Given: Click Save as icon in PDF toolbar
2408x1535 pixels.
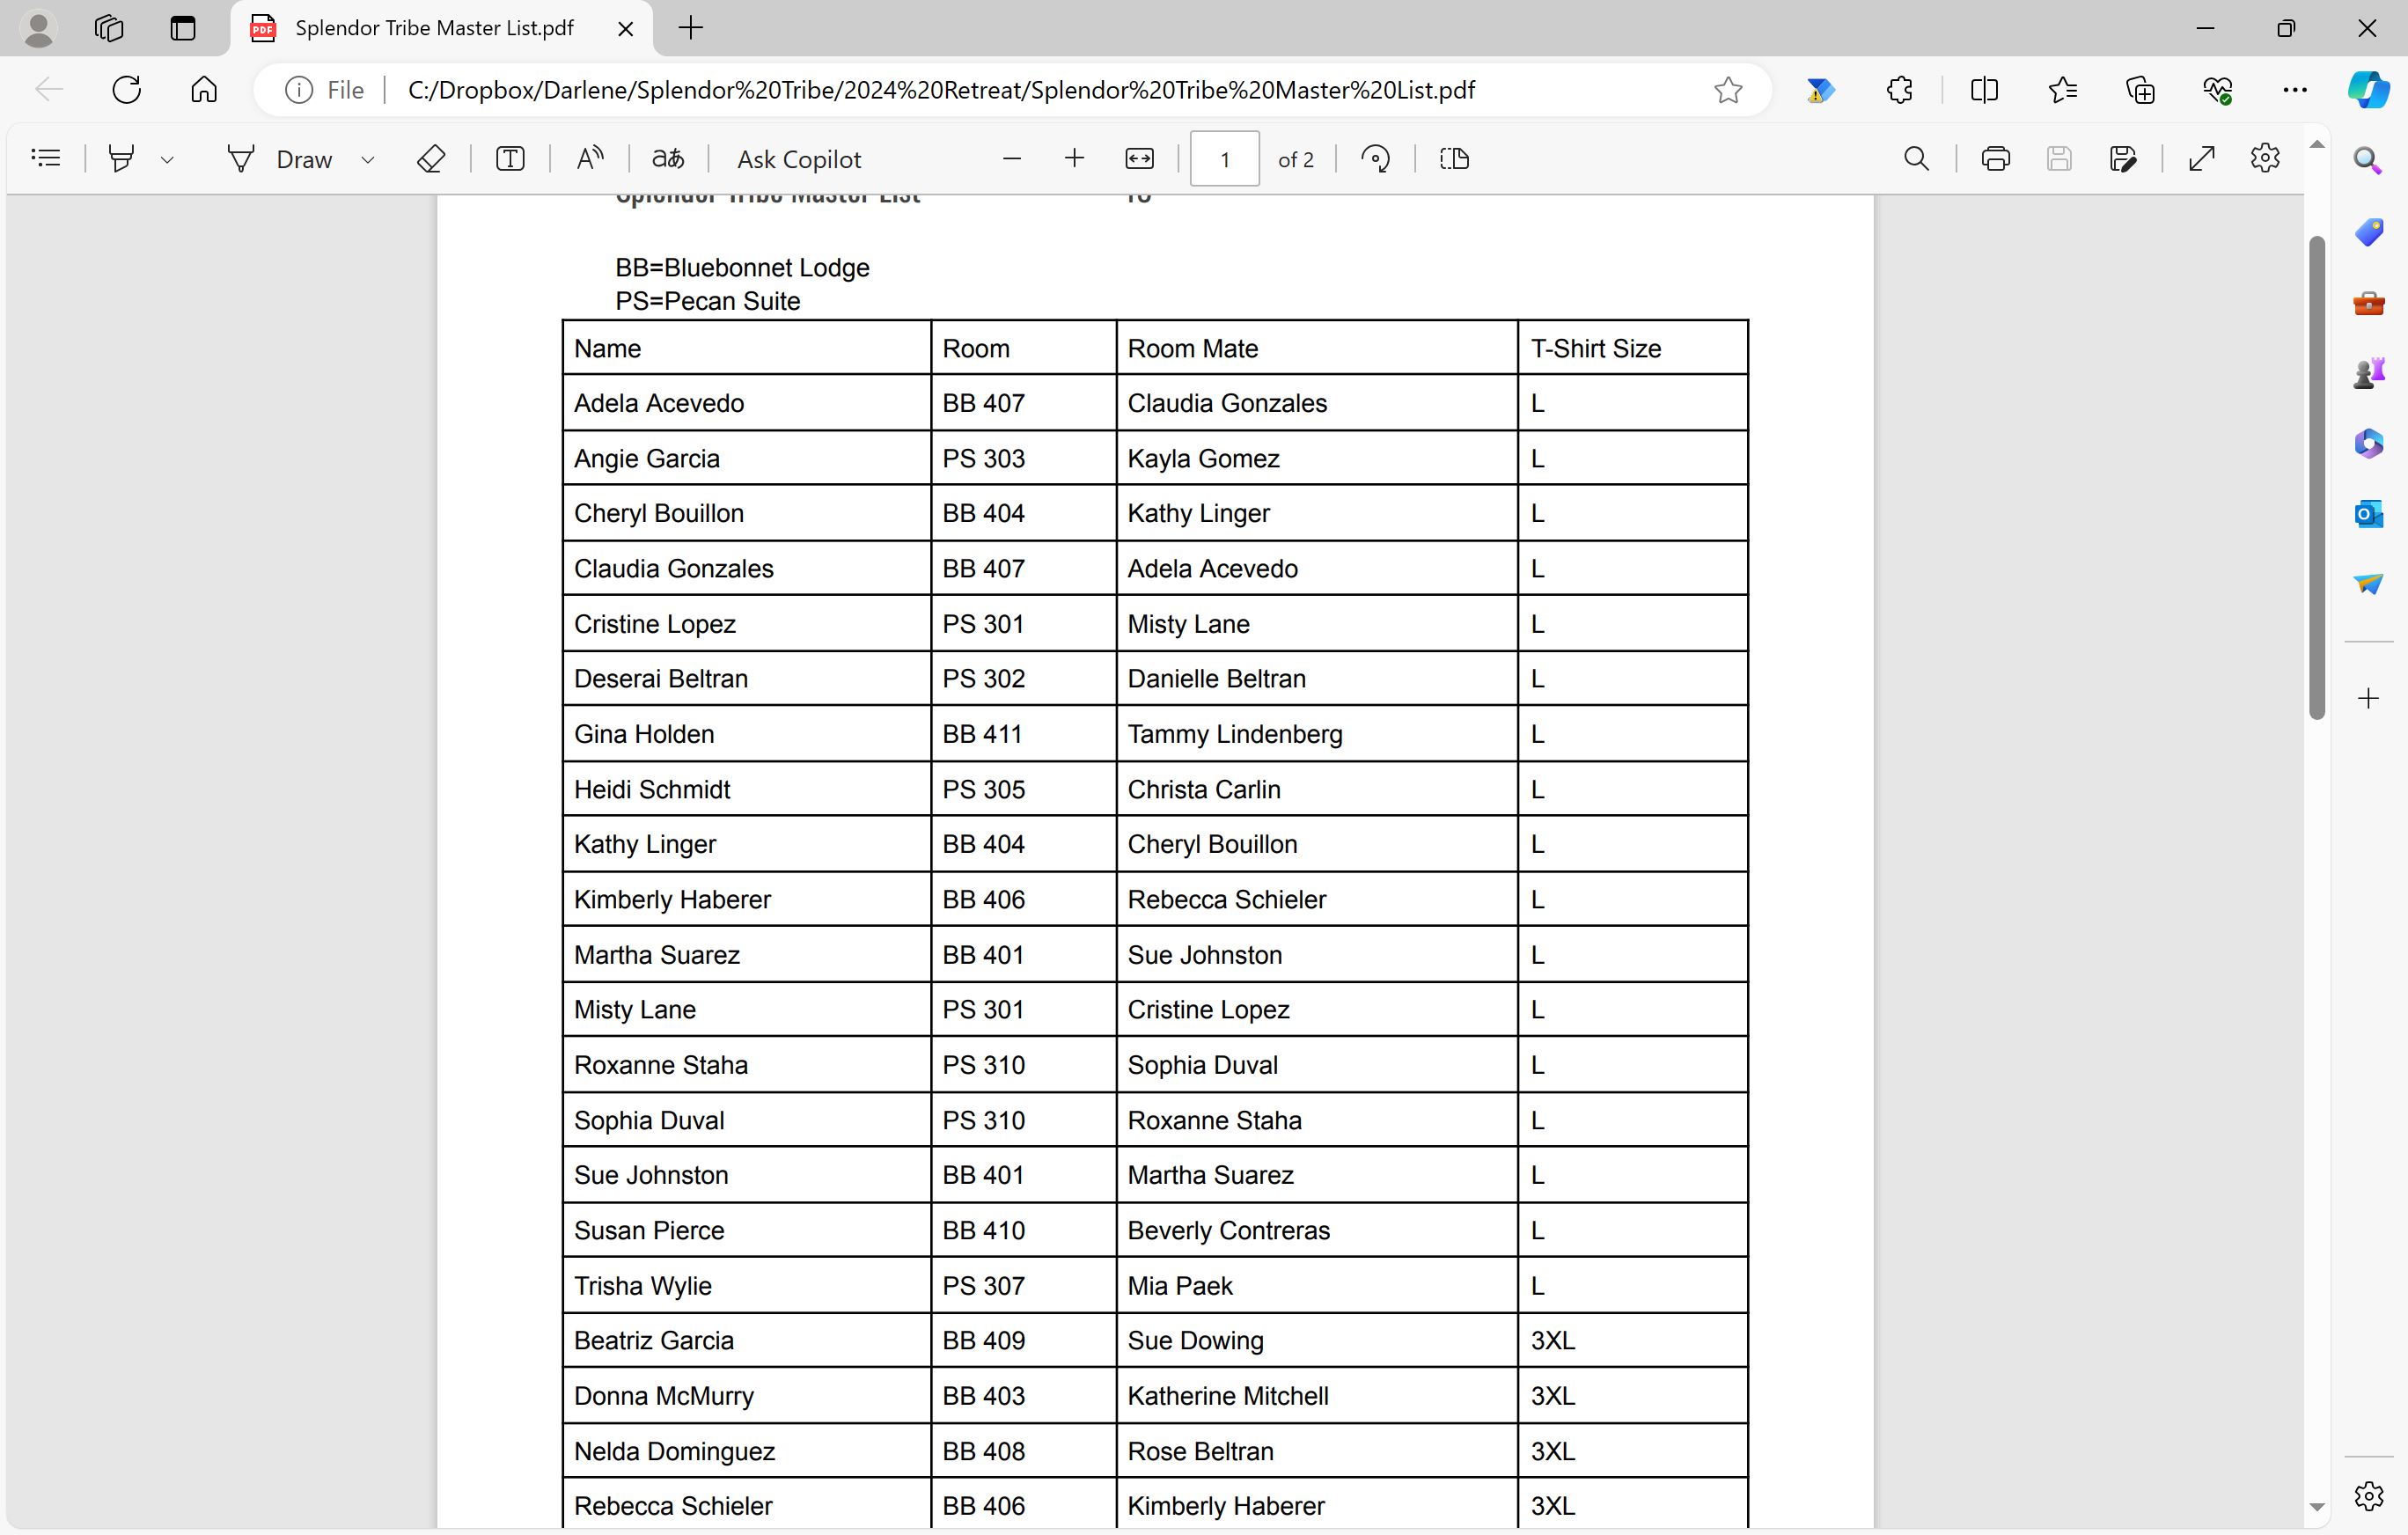Looking at the screenshot, I should tap(2122, 158).
